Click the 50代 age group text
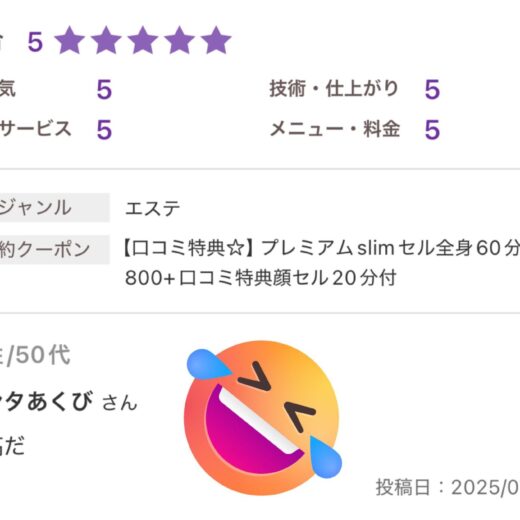Viewport: 520px width, 520px height. click(43, 355)
